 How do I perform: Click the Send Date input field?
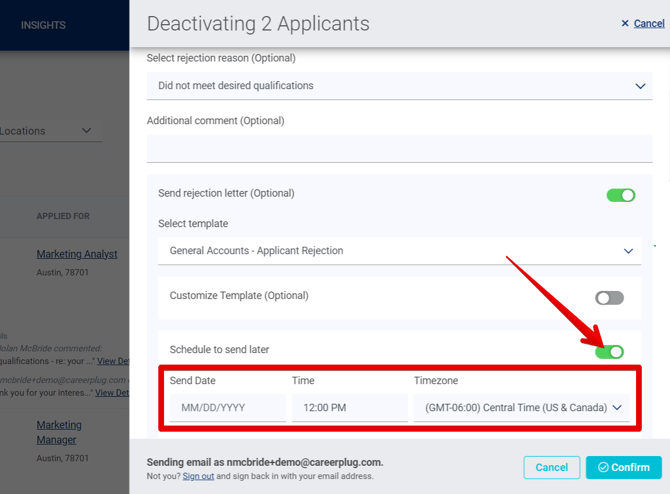tap(227, 408)
